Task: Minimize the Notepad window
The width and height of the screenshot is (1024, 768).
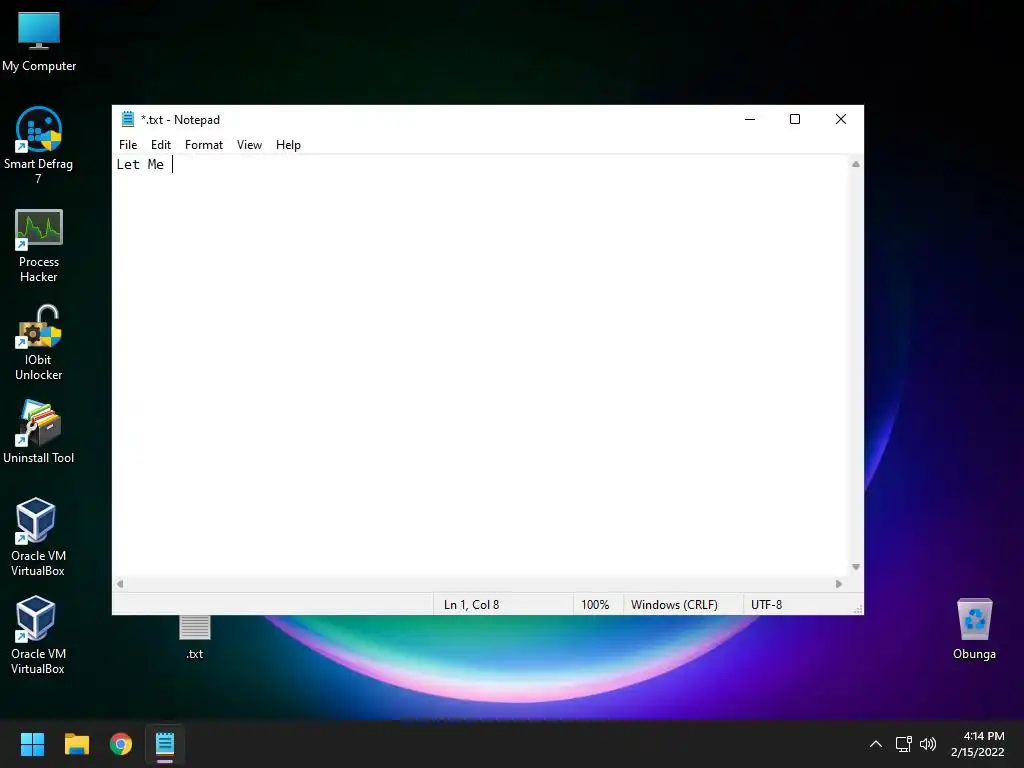Action: 750,120
